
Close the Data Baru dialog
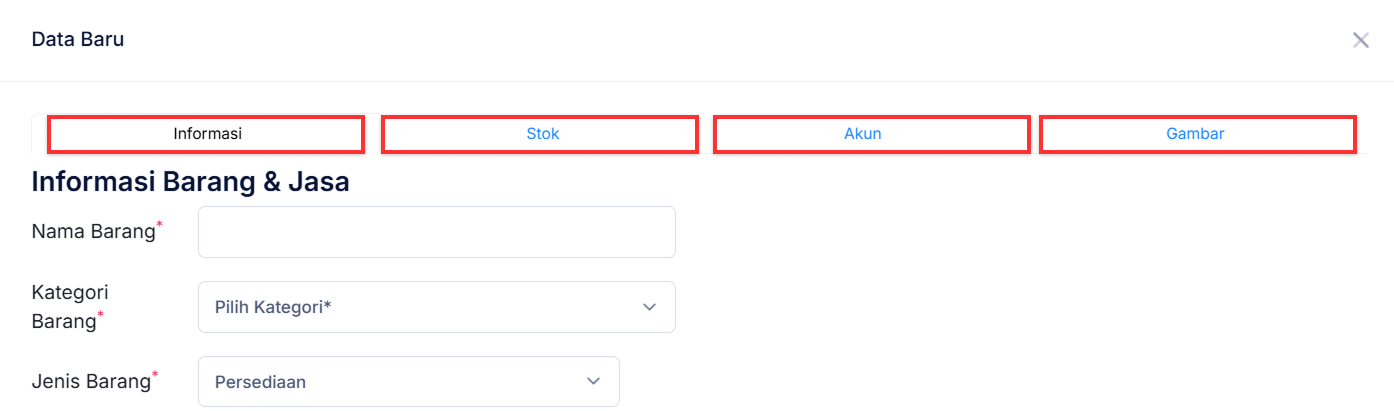[1360, 40]
